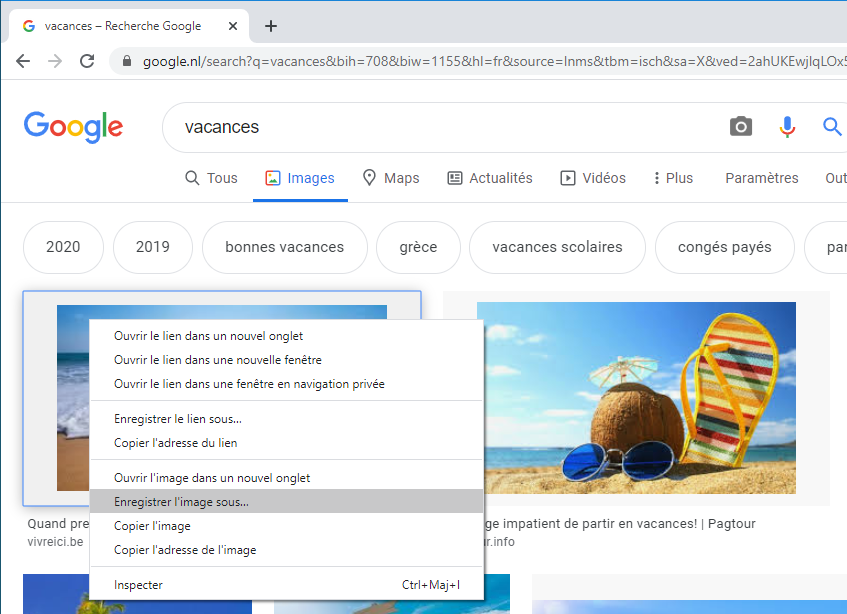Select the 2020 suggestion chip

(x=63, y=247)
